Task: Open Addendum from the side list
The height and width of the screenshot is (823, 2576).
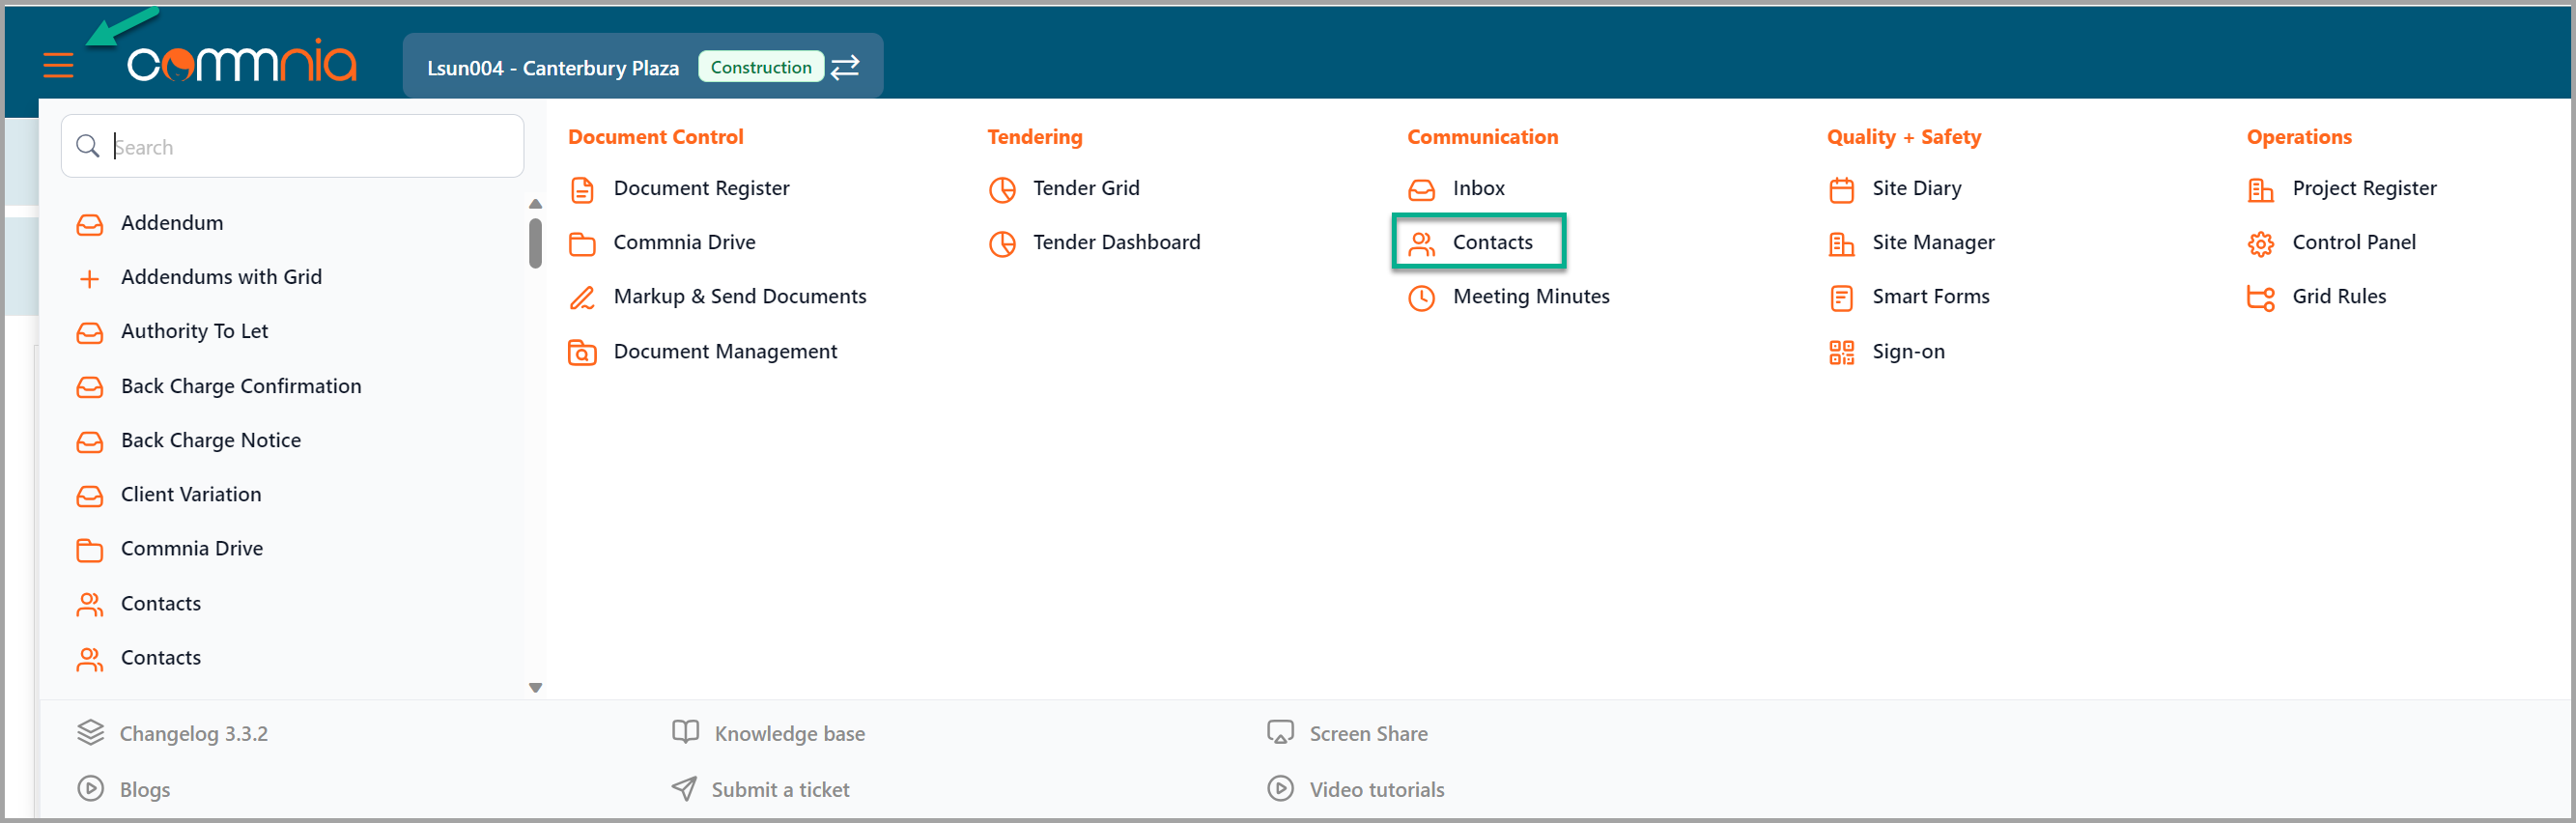Action: tap(172, 223)
